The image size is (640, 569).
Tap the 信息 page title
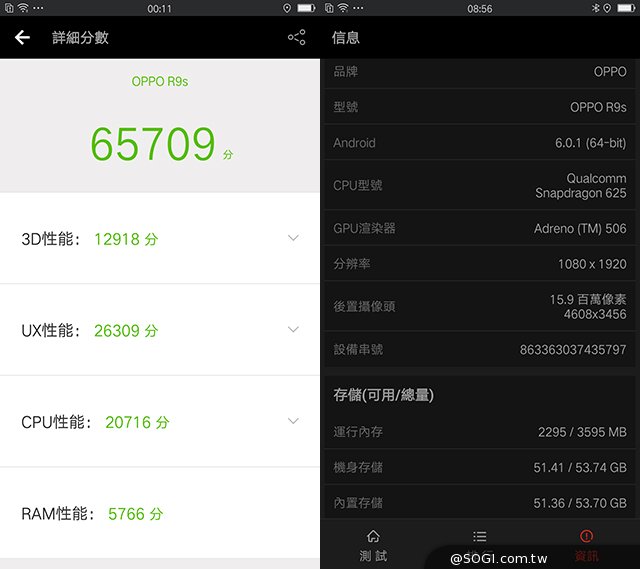[346, 38]
